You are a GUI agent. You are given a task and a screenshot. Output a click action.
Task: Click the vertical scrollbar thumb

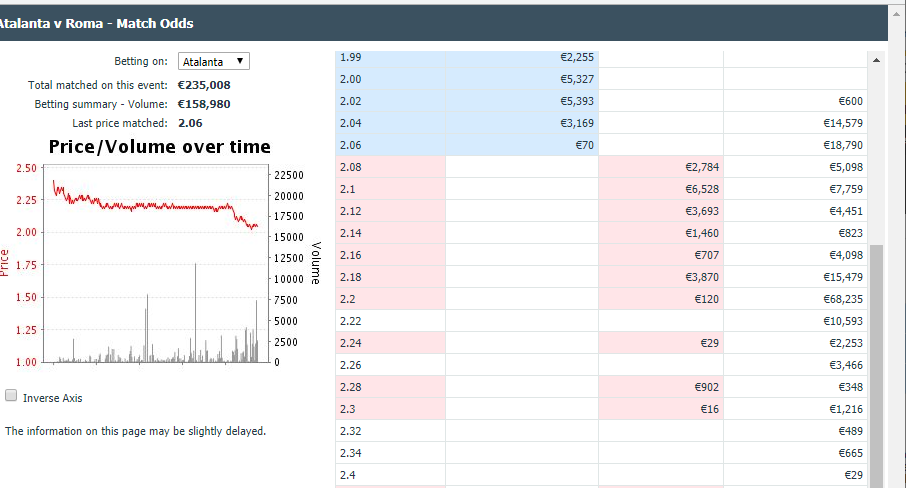pyautogui.click(x=876, y=366)
